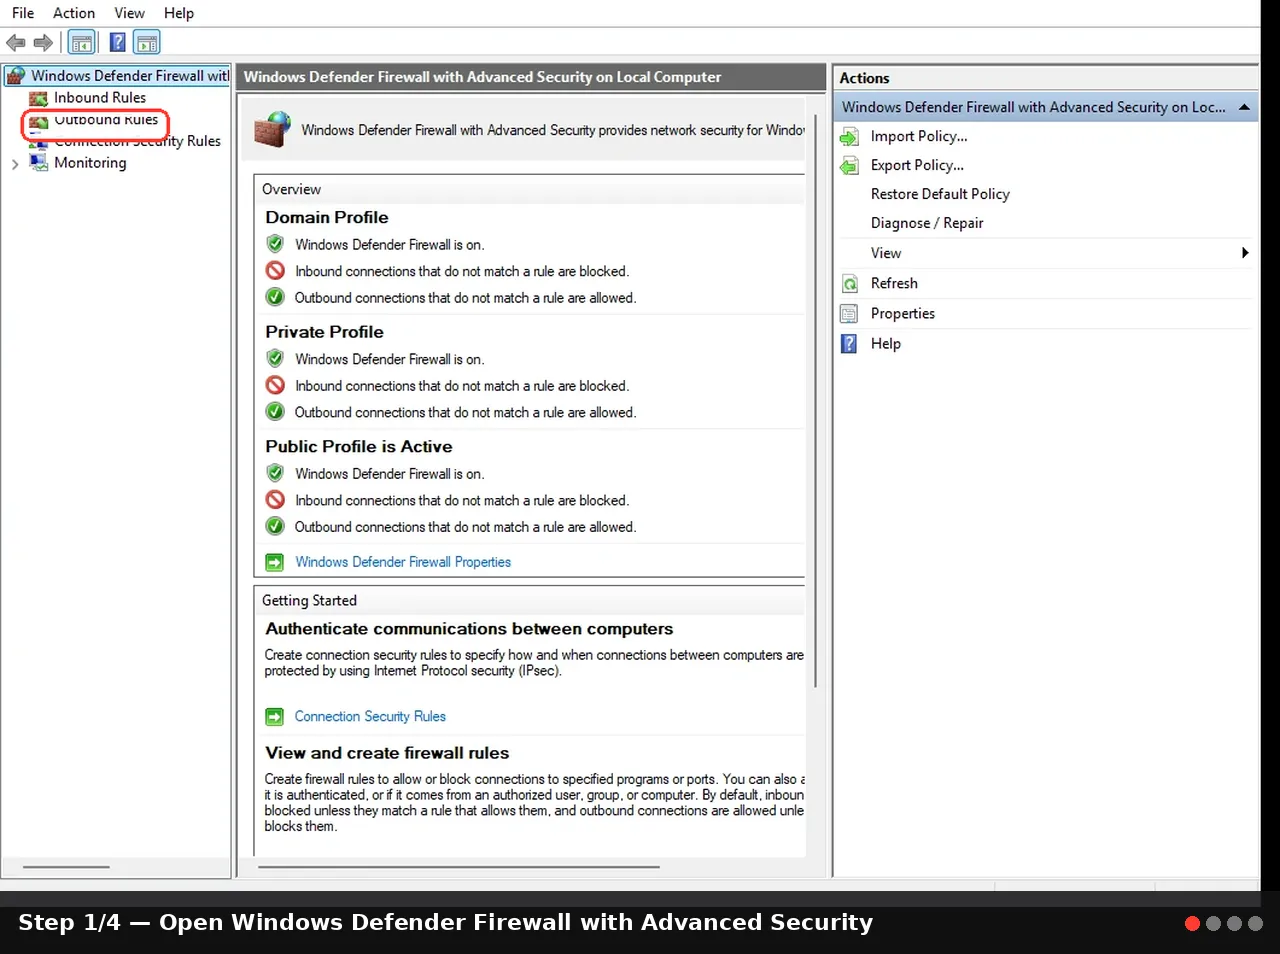Click View and create firewall rules heading
Screen dimensions: 1280x954
(387, 753)
